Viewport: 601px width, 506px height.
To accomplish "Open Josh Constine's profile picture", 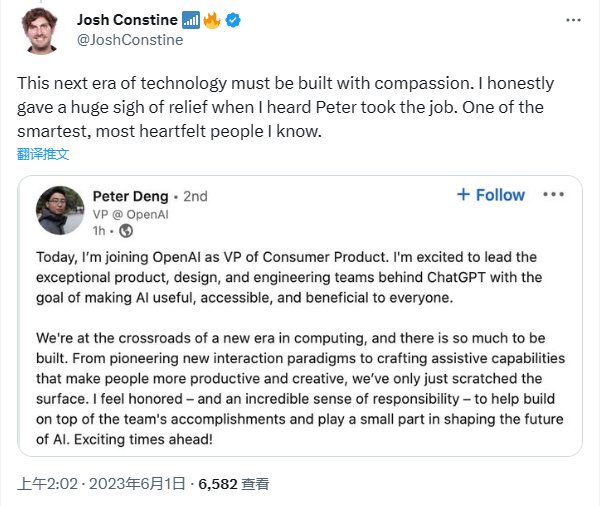I will tap(41, 29).
